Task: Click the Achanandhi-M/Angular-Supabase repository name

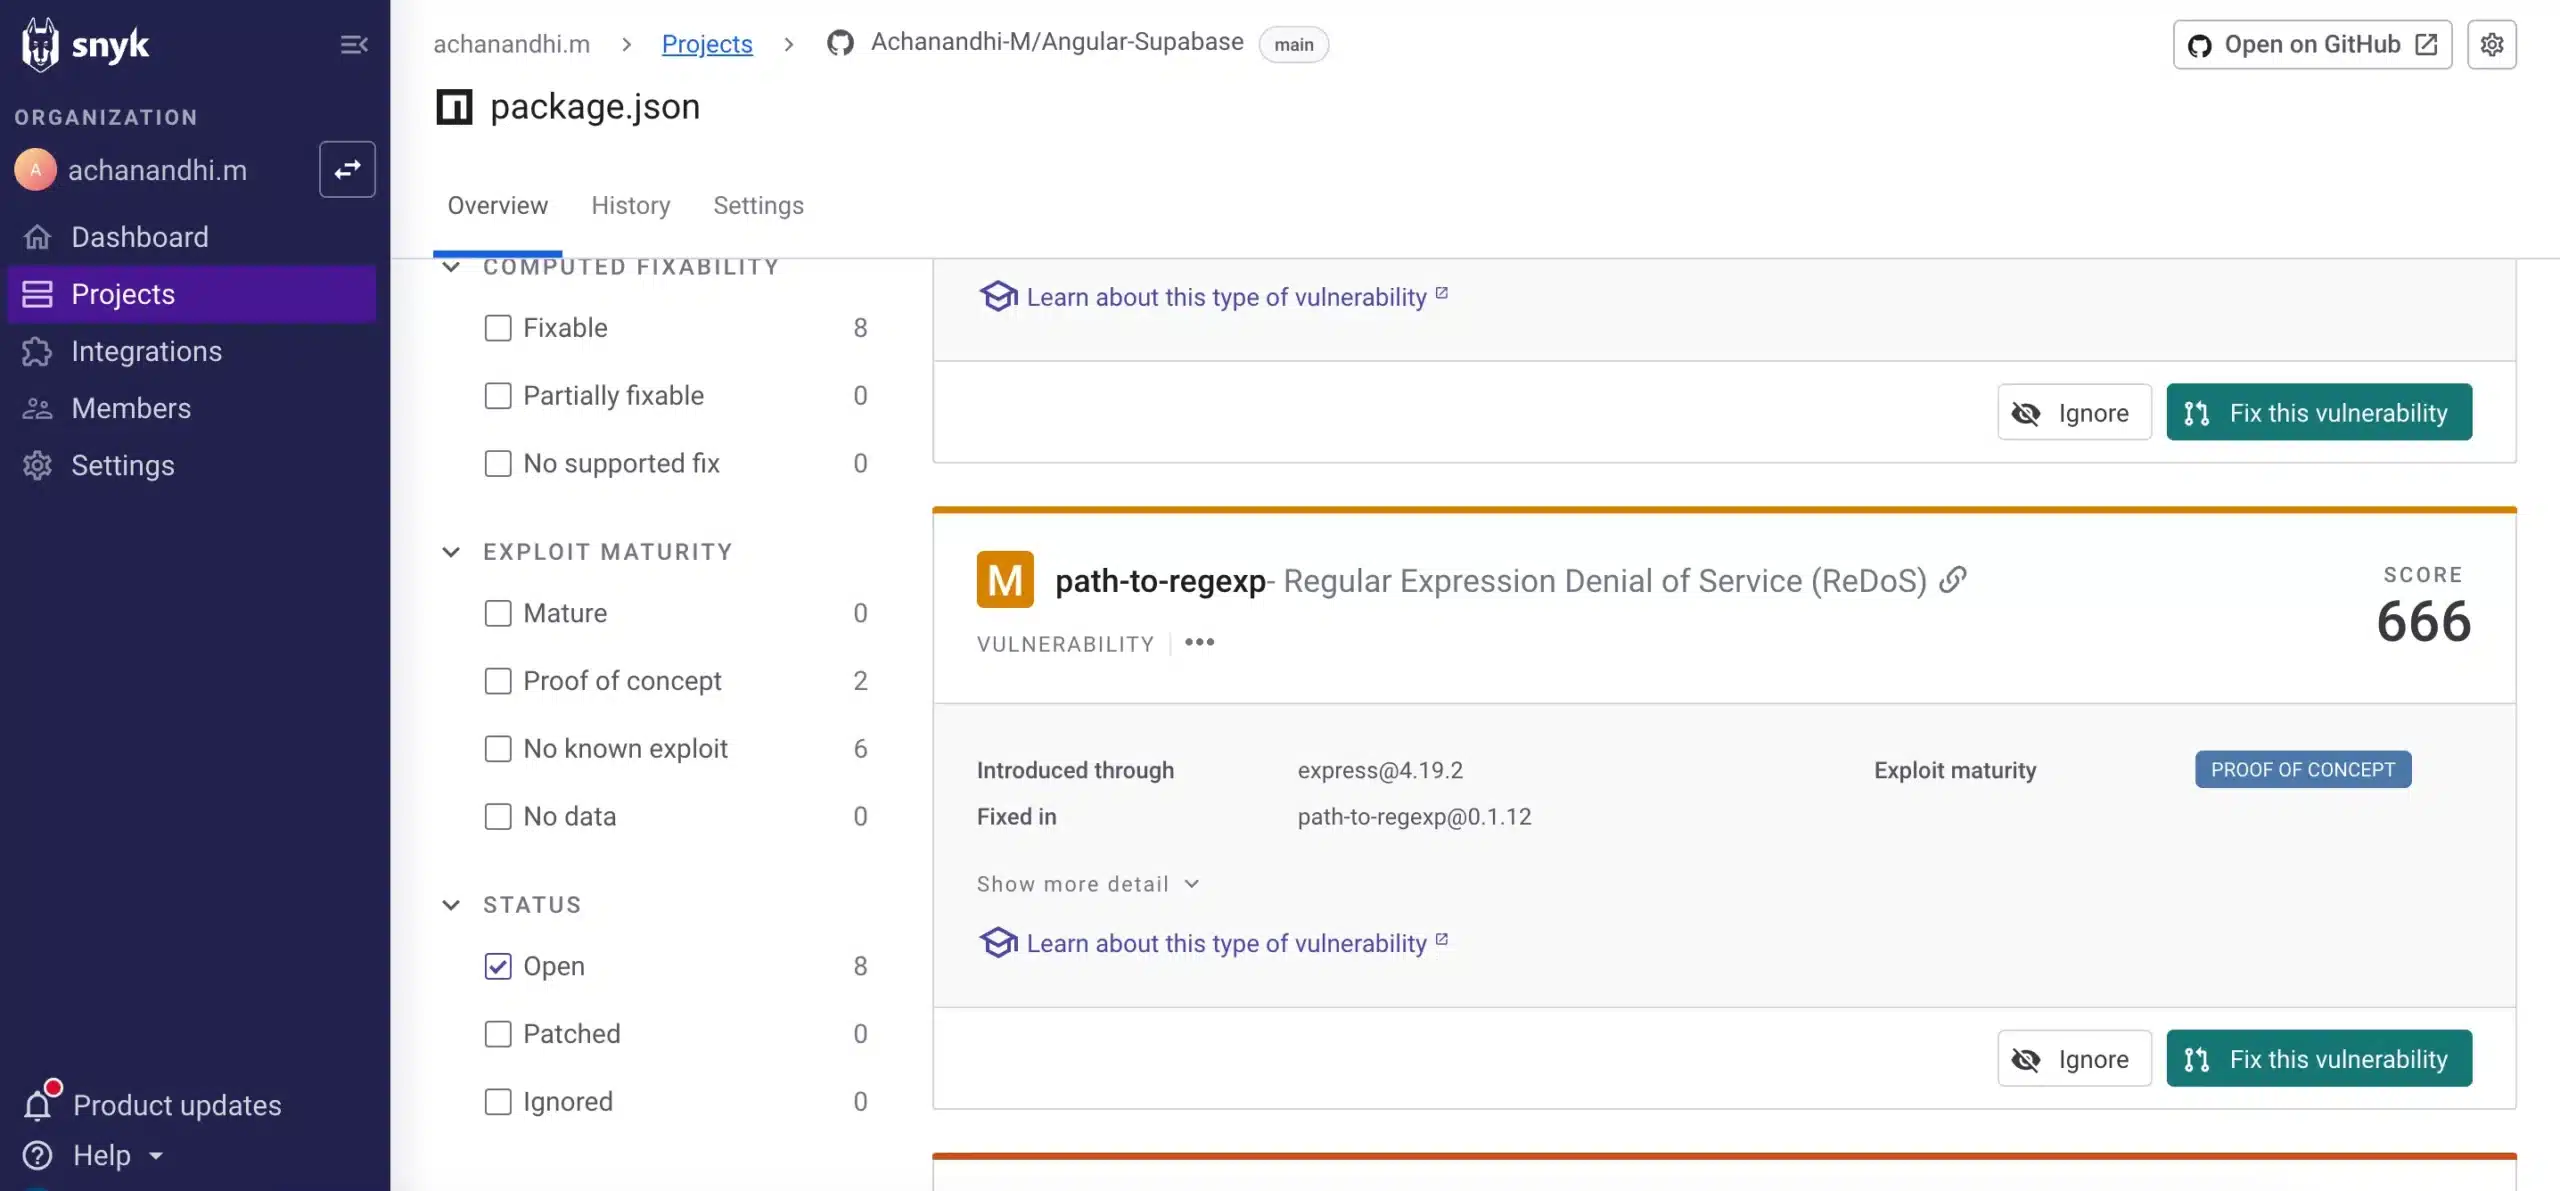Action: point(1057,42)
